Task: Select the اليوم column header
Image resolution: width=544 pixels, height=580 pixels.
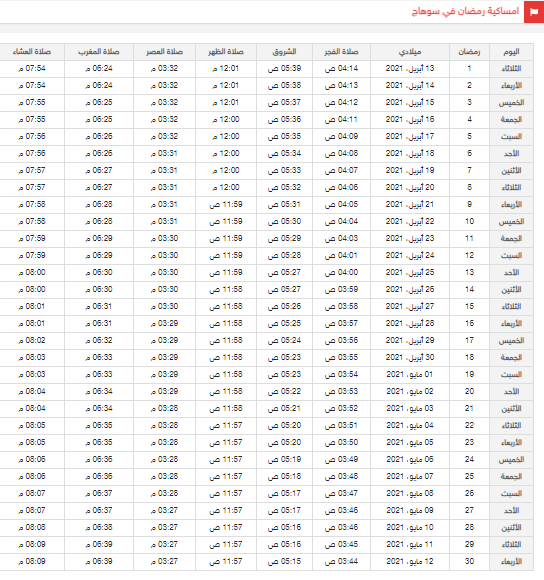Action: point(511,52)
